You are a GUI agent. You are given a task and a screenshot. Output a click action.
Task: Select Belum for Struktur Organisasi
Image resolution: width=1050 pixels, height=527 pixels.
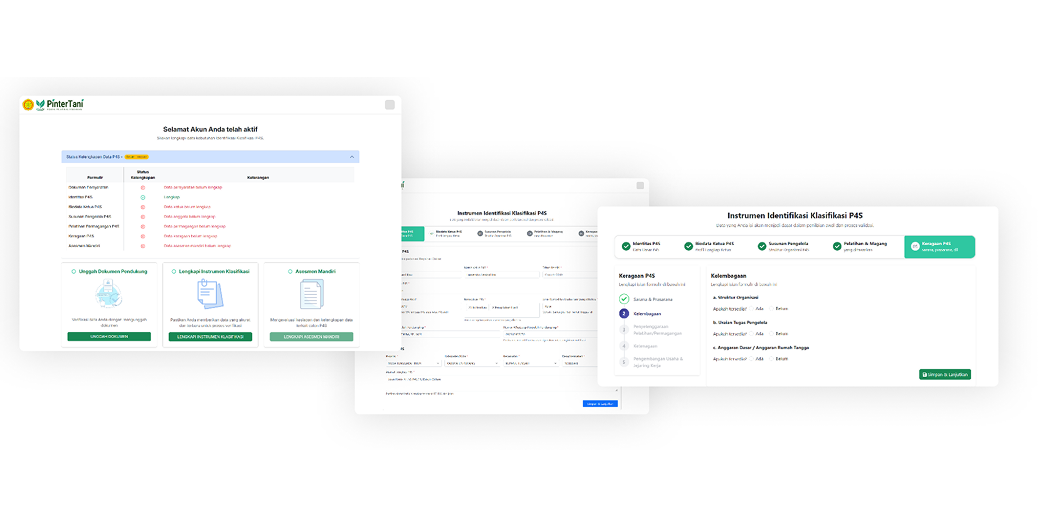(772, 309)
